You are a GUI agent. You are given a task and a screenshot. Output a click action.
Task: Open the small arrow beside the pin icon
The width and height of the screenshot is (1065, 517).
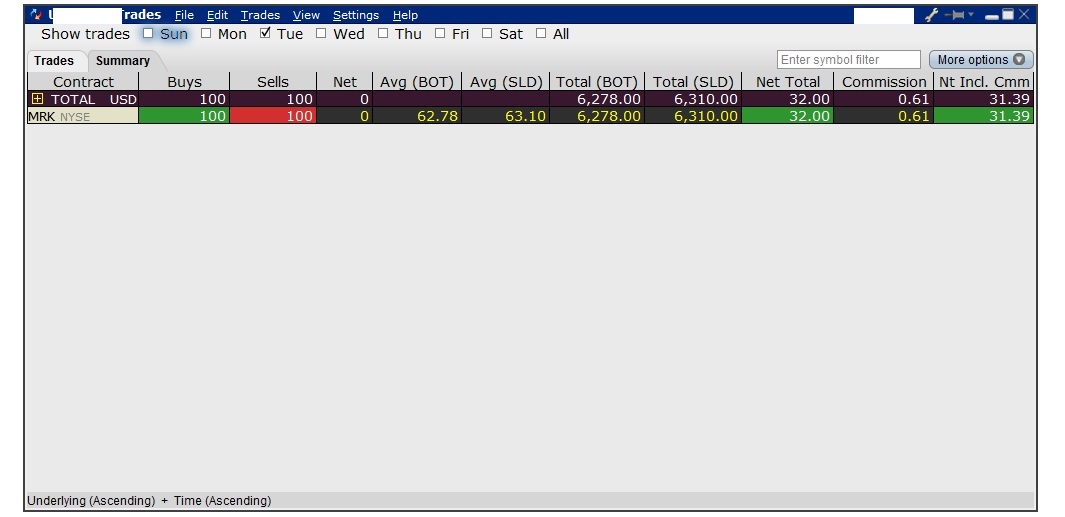tap(971, 15)
